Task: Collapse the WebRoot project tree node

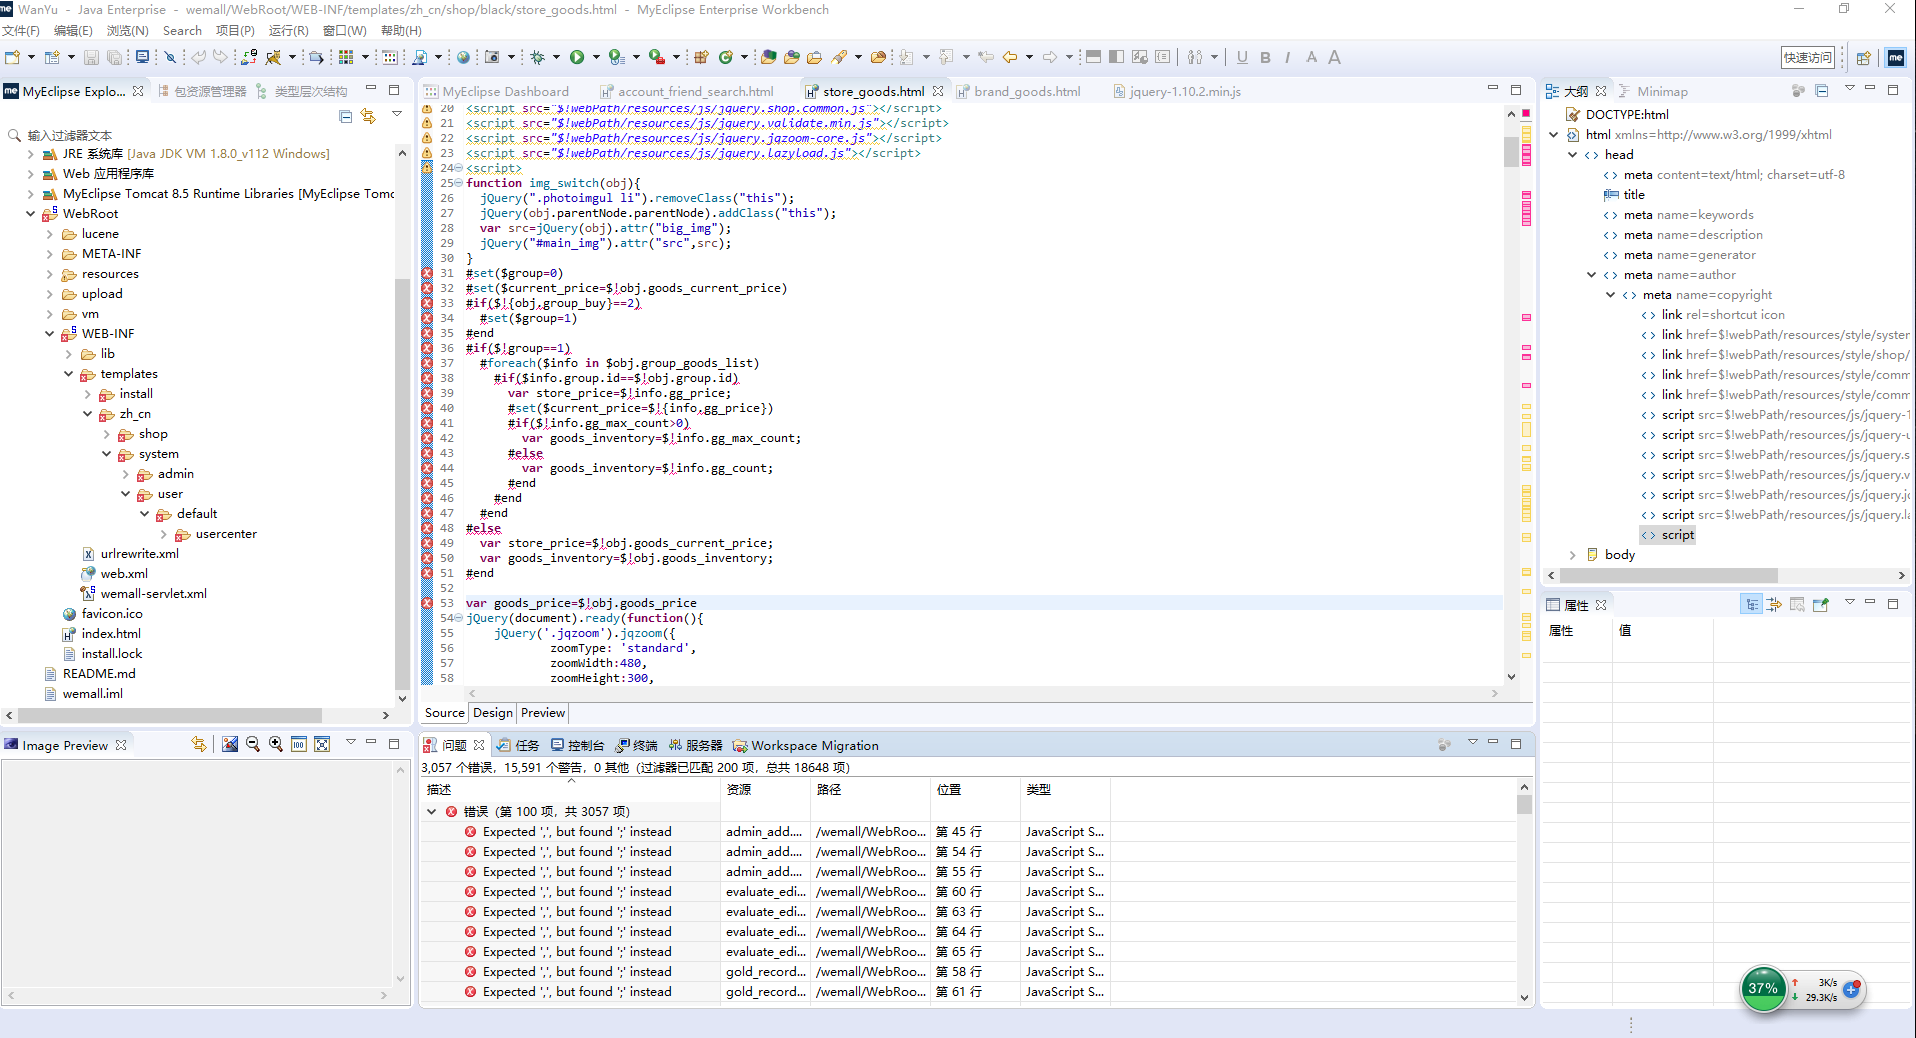Action: pyautogui.click(x=31, y=214)
